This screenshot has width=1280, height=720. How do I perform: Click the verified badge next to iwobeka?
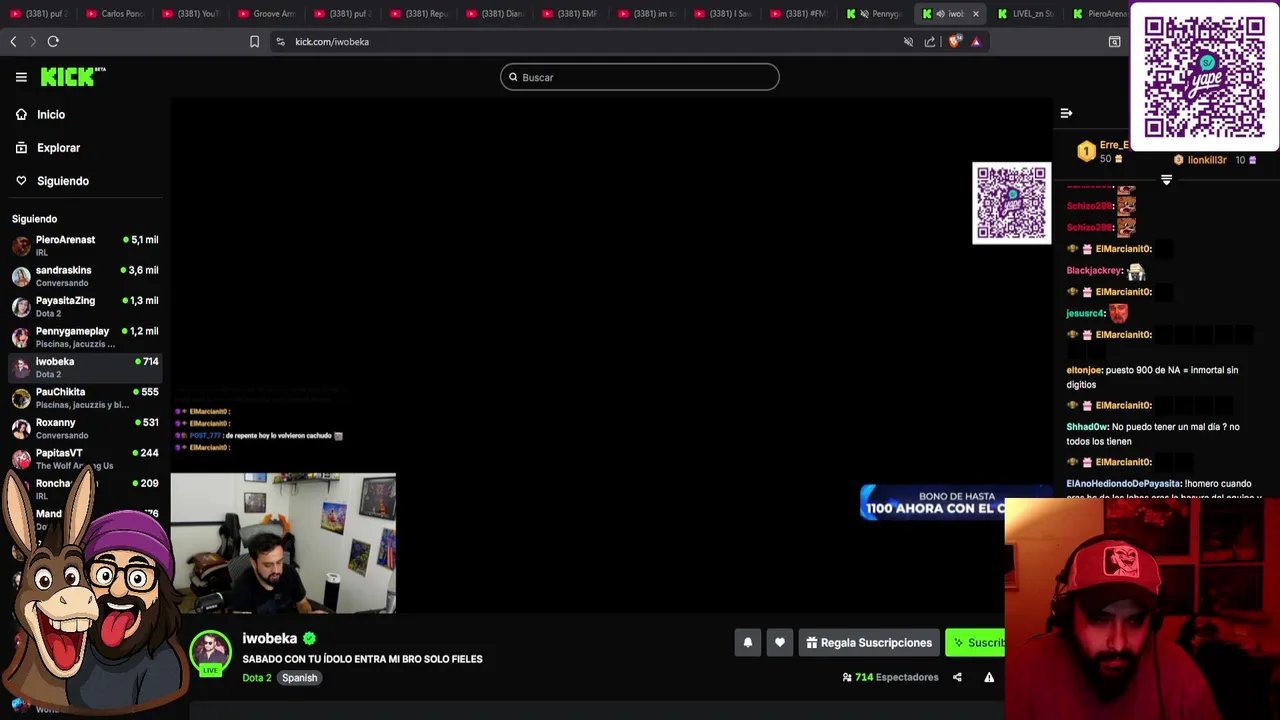309,638
